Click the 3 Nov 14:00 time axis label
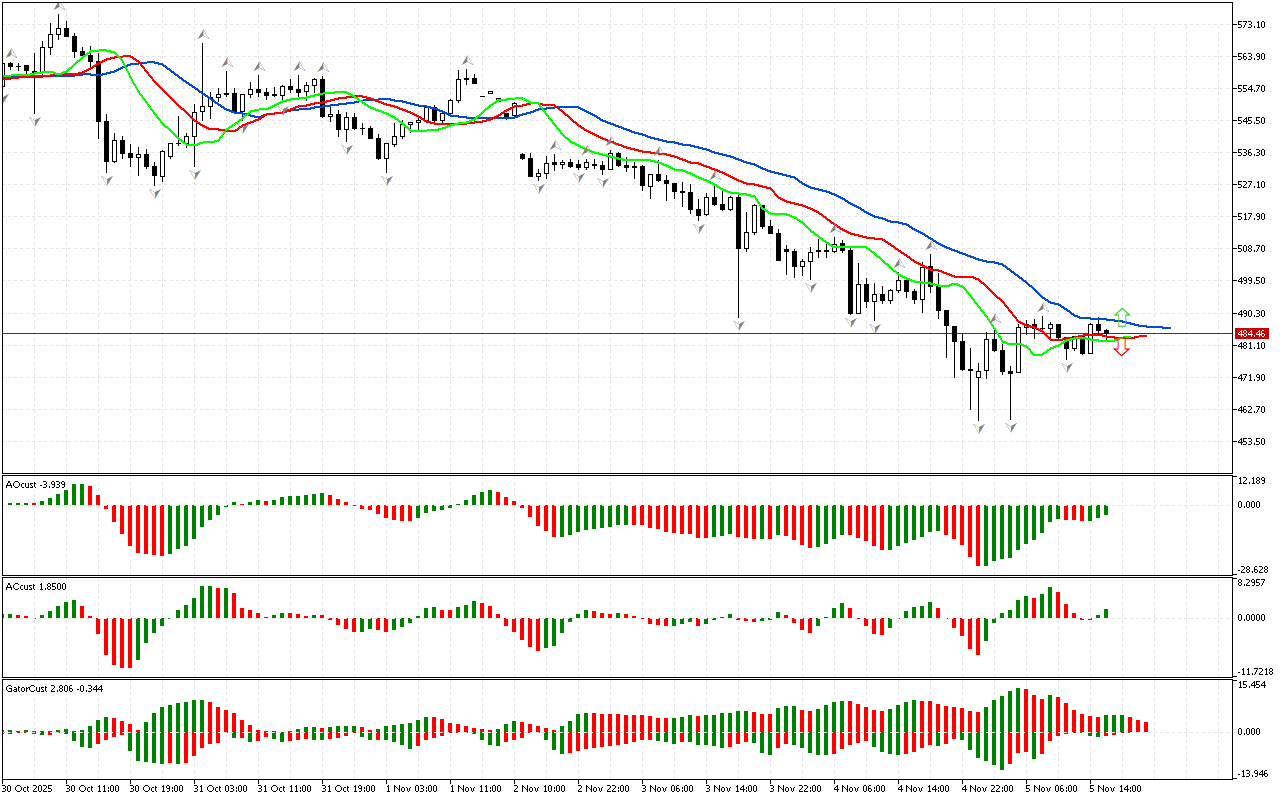Image resolution: width=1280 pixels, height=800 pixels. coord(731,788)
